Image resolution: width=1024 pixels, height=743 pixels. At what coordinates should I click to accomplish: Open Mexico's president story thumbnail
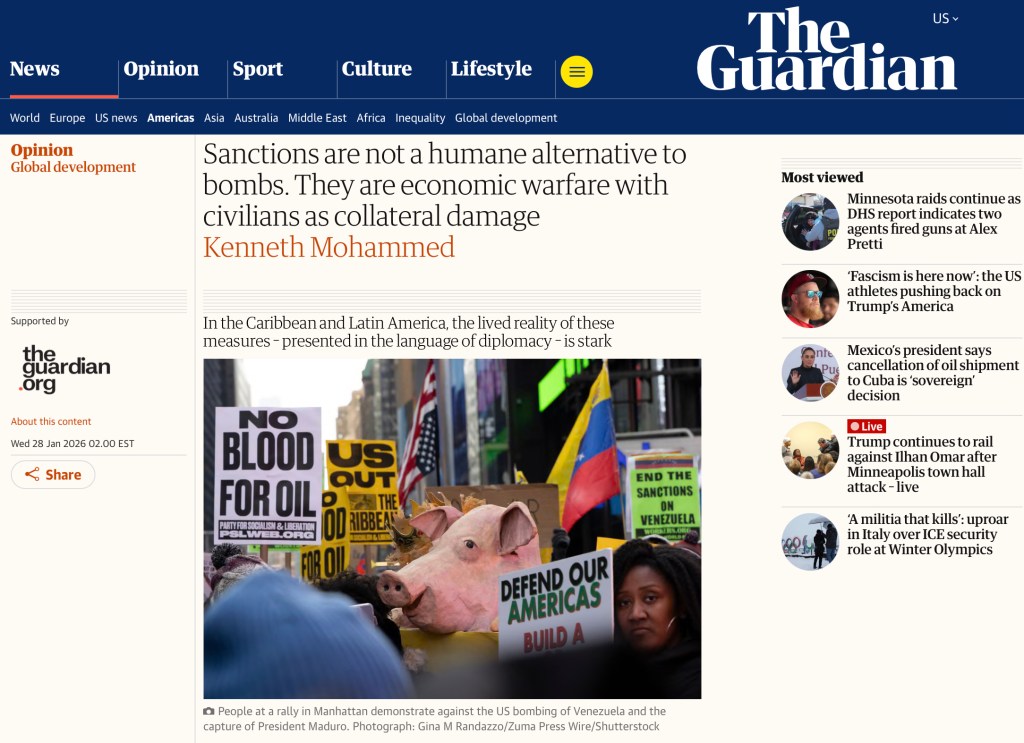click(x=810, y=373)
